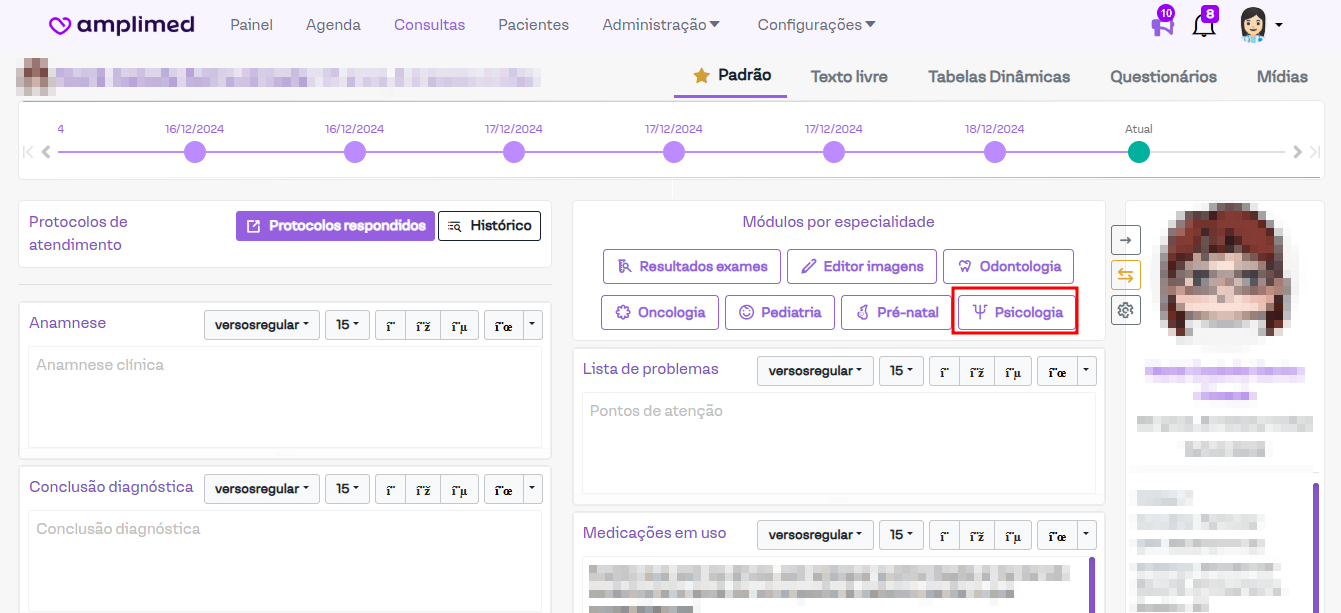This screenshot has width=1341, height=613.
Task: Open the user avatar dropdown
Action: pos(1260,25)
